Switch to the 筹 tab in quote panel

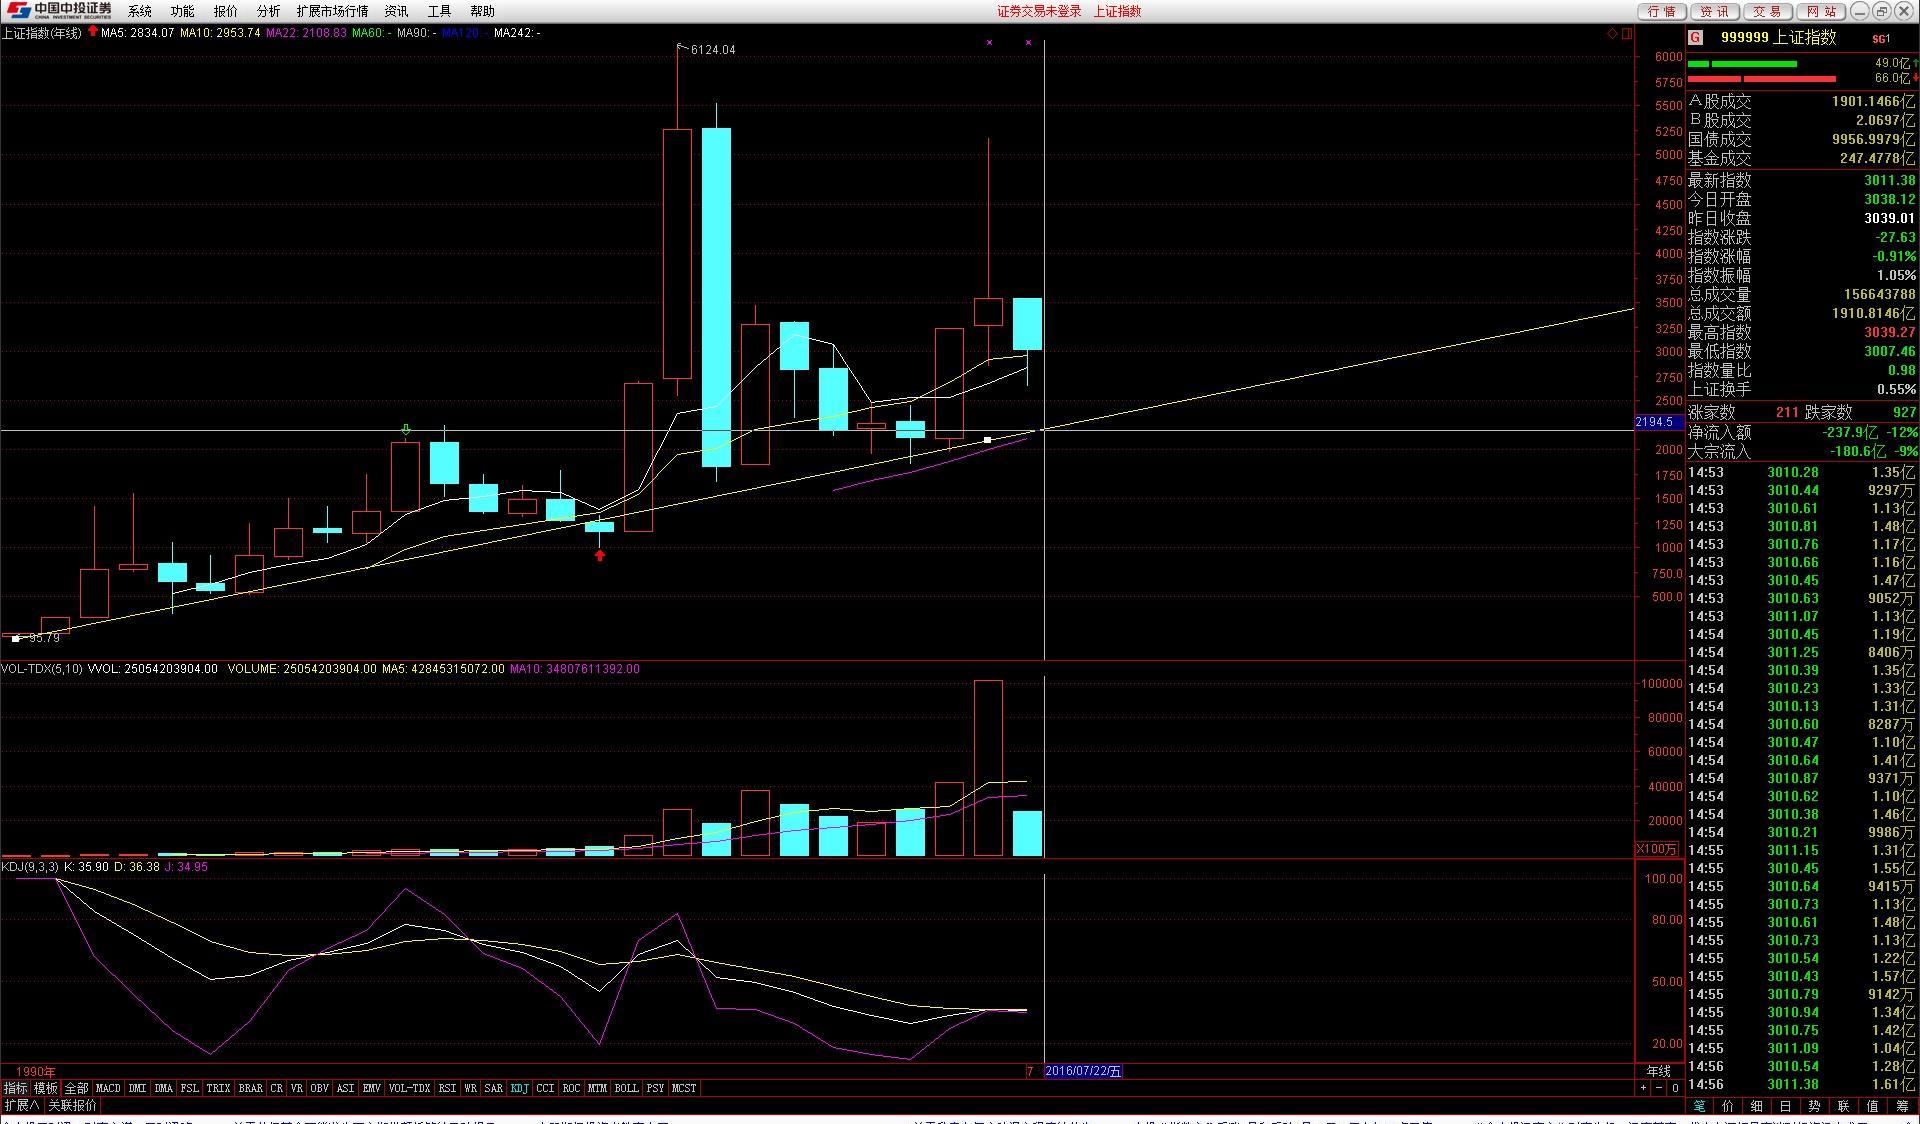(x=1902, y=1105)
